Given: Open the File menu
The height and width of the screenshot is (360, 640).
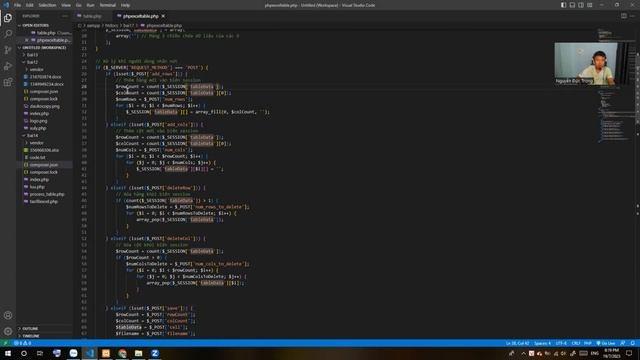Looking at the screenshot, I should [x=18, y=5].
